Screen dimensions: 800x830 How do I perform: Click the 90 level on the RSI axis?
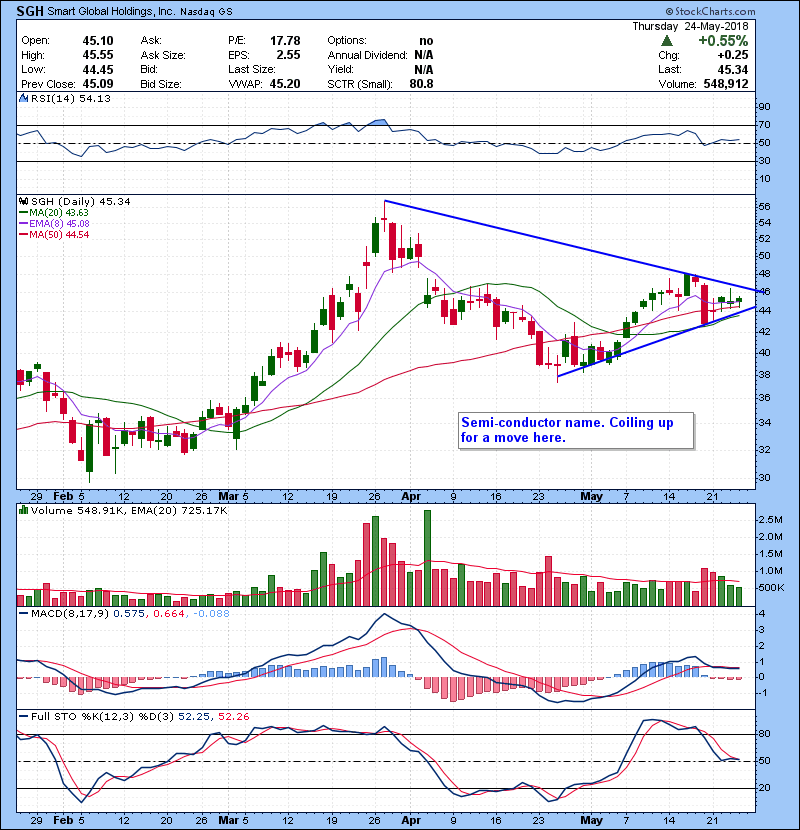pyautogui.click(x=764, y=106)
